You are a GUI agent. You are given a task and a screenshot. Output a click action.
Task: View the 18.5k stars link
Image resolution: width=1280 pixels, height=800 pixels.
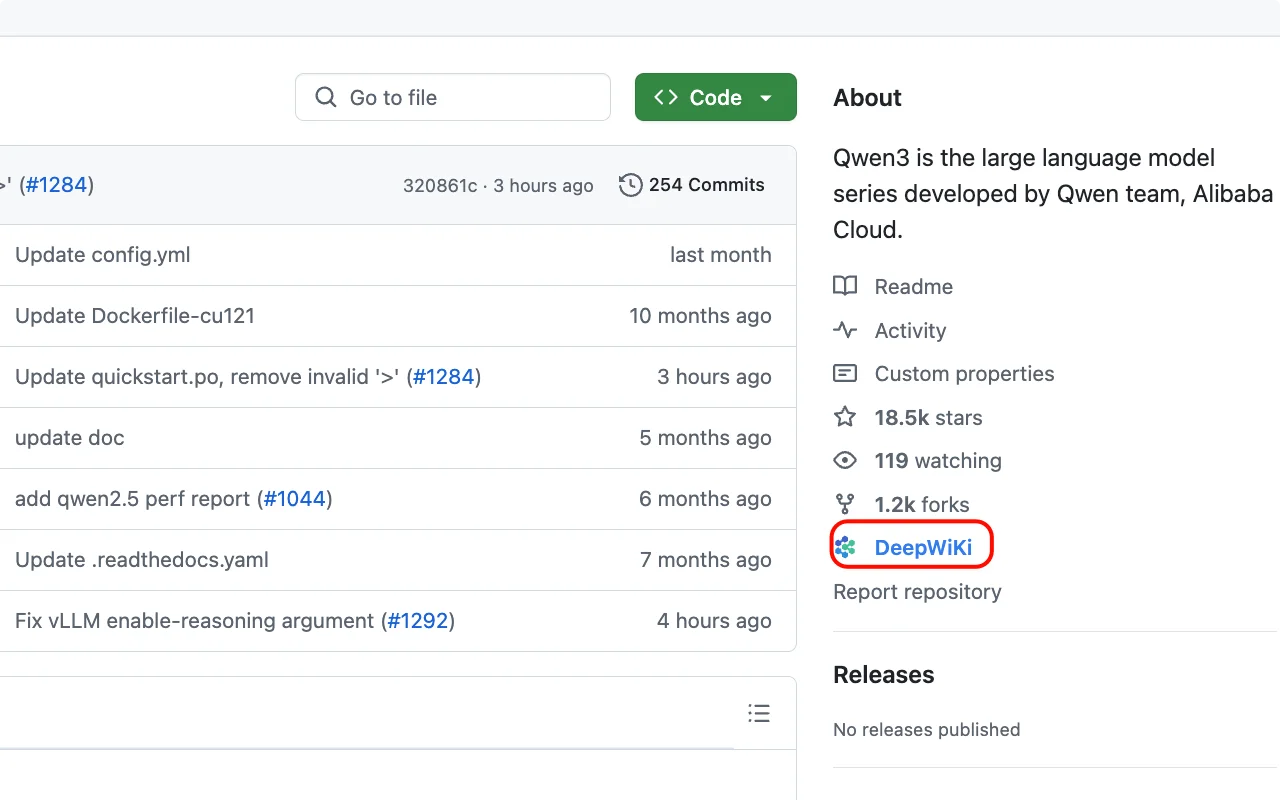(928, 417)
